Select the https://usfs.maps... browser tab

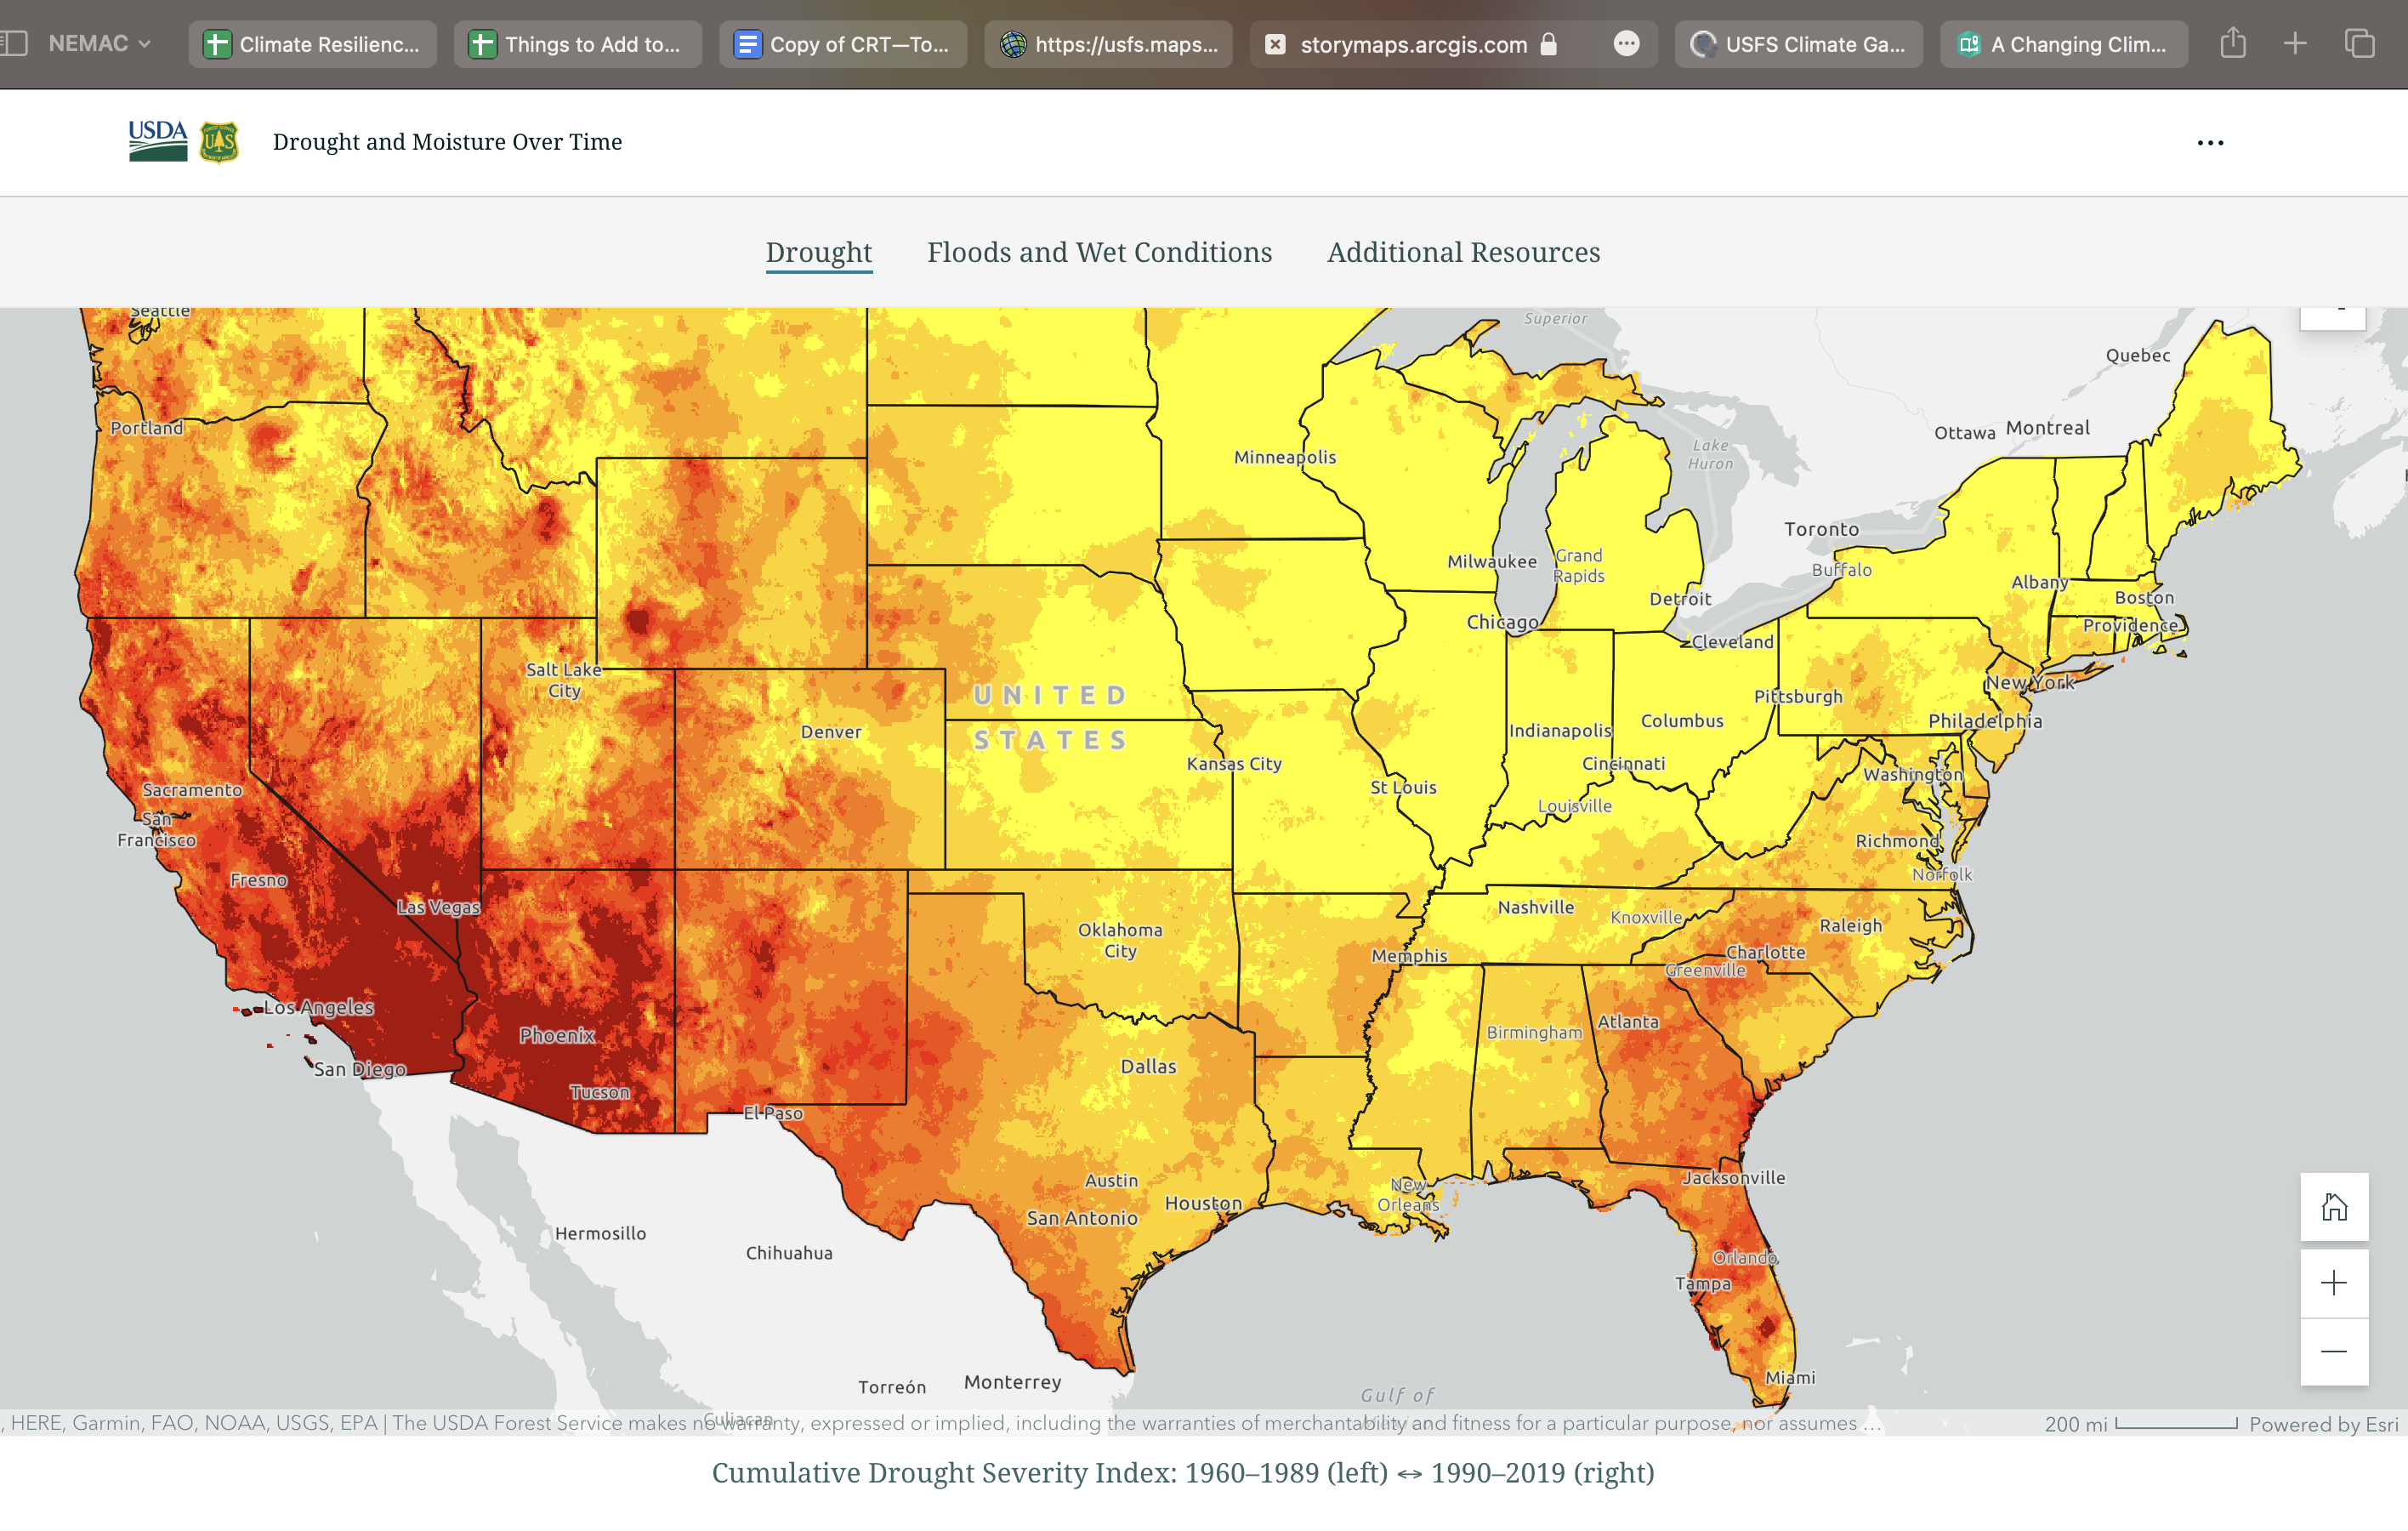[x=1108, y=44]
